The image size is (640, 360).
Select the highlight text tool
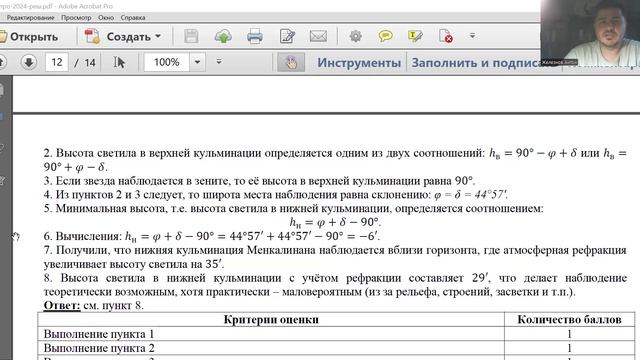tap(415, 36)
